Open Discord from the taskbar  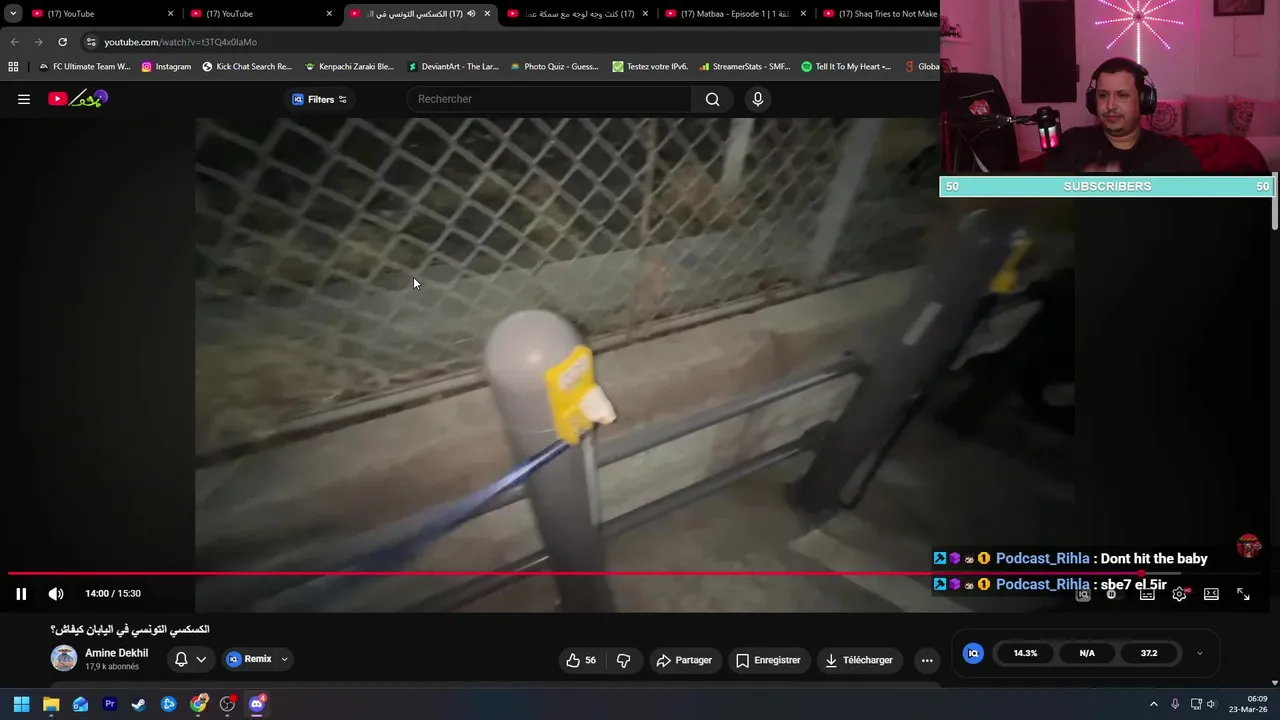pyautogui.click(x=257, y=704)
